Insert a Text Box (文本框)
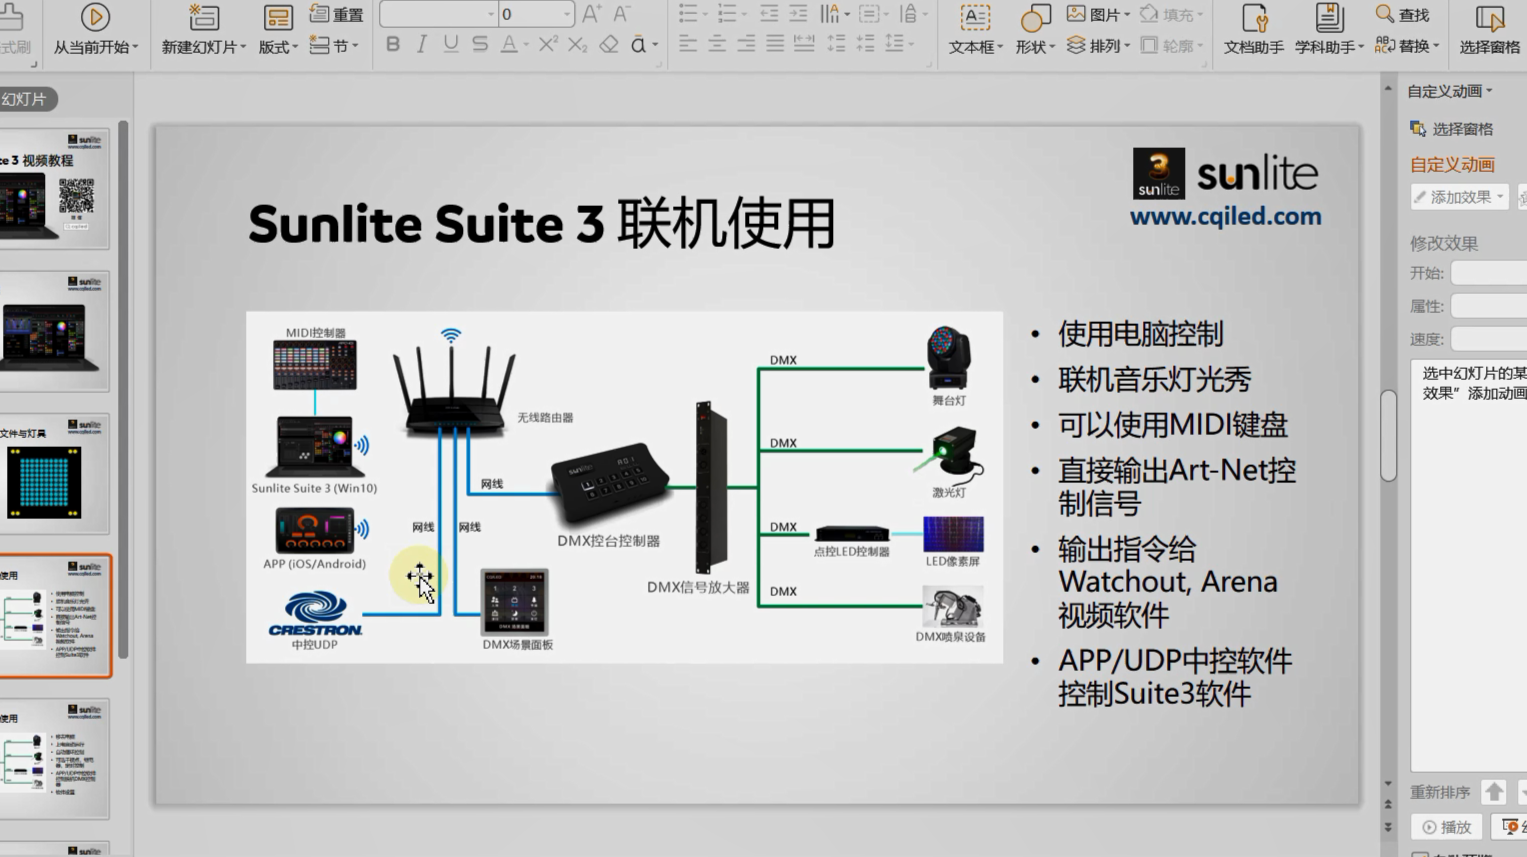The image size is (1527, 857). [x=975, y=28]
